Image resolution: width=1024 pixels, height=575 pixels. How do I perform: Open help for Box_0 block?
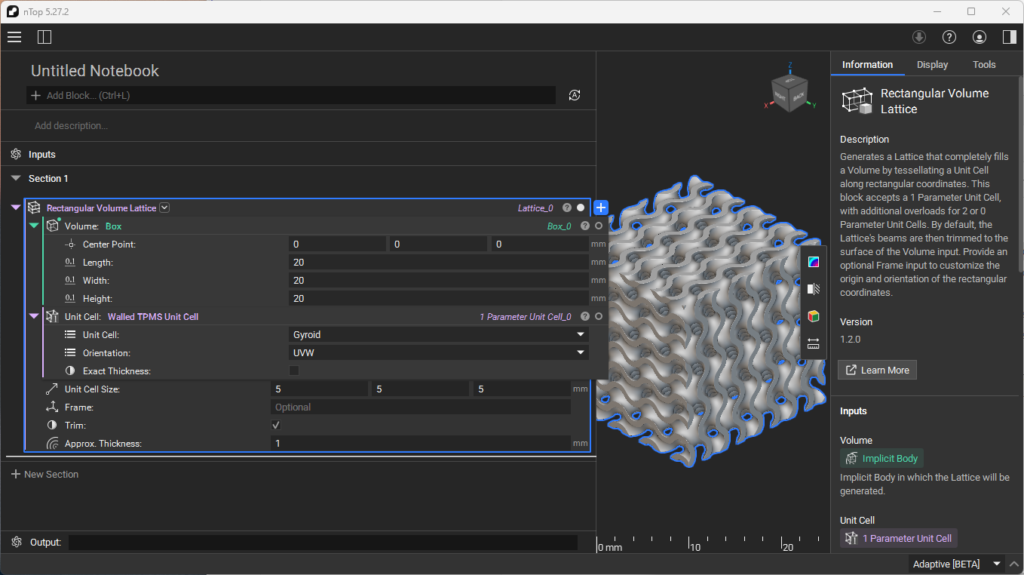(x=585, y=226)
